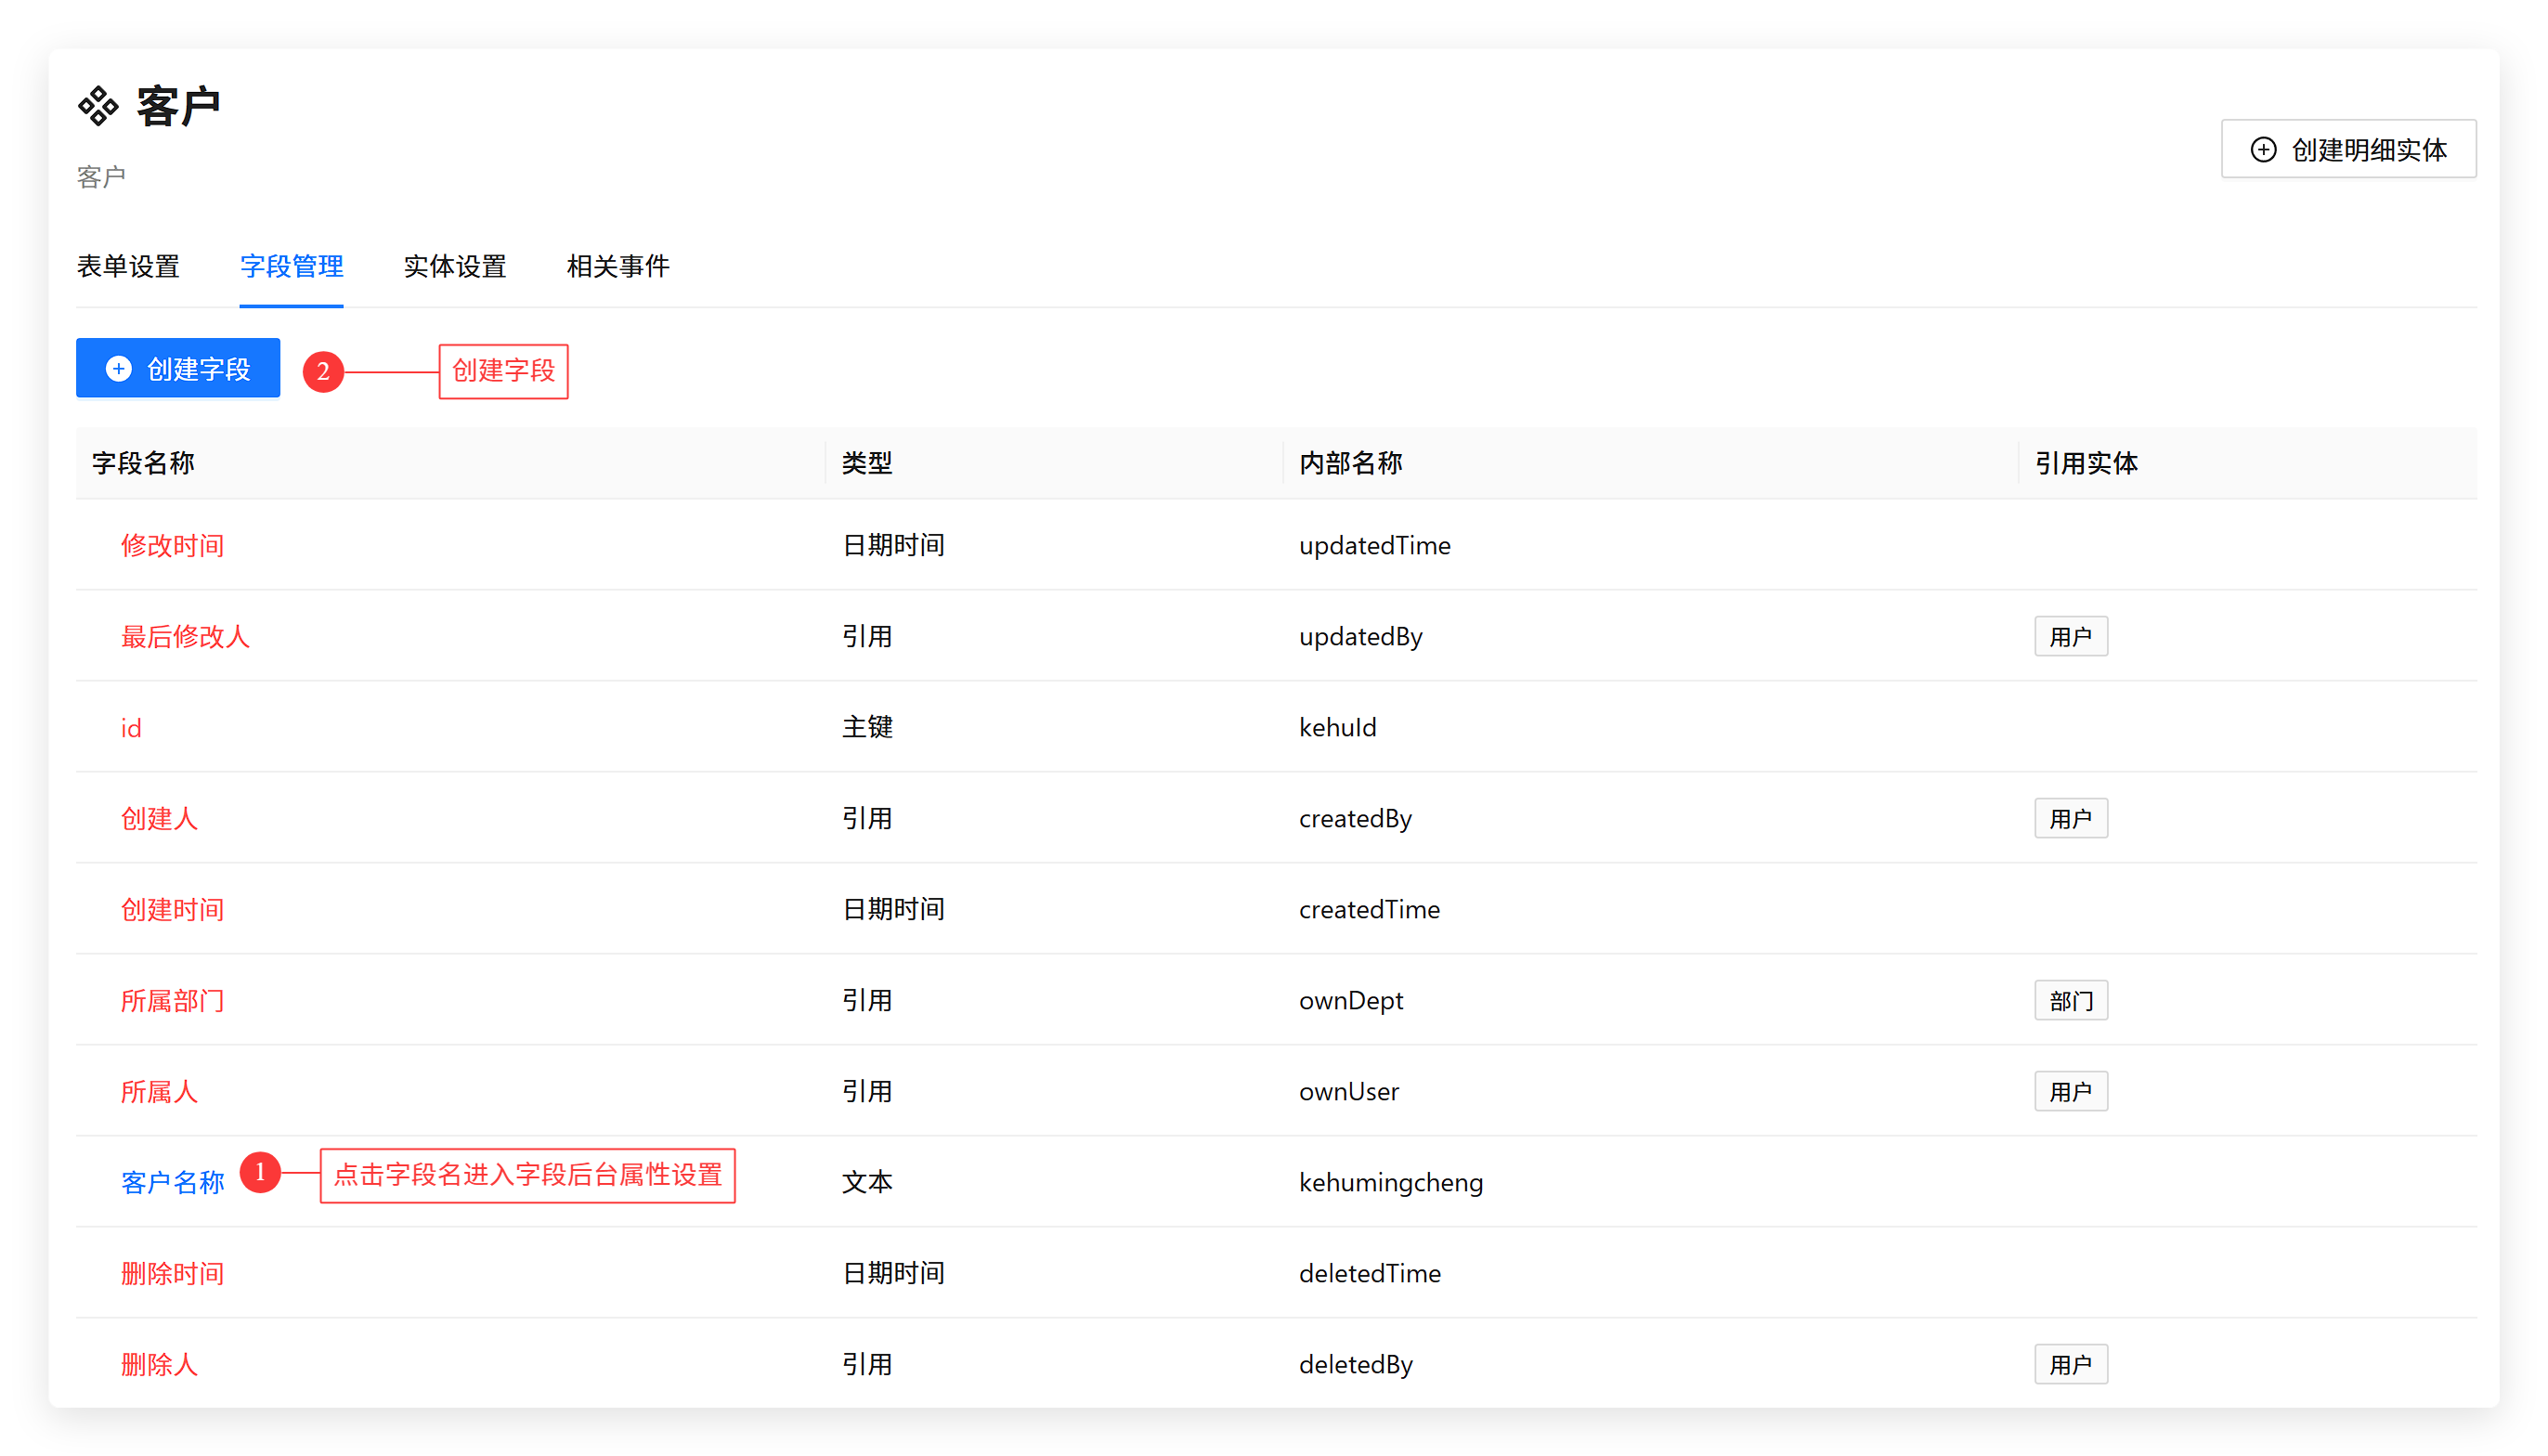2548x1456 pixels.
Task: Click 用户 tag in the updatedBy row
Action: [2070, 636]
